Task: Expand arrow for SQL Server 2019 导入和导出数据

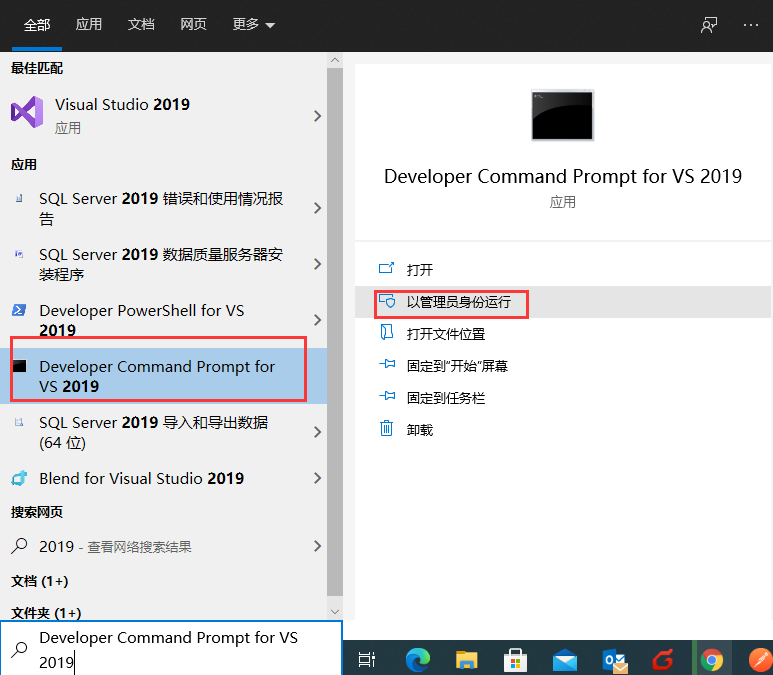Action: click(317, 432)
